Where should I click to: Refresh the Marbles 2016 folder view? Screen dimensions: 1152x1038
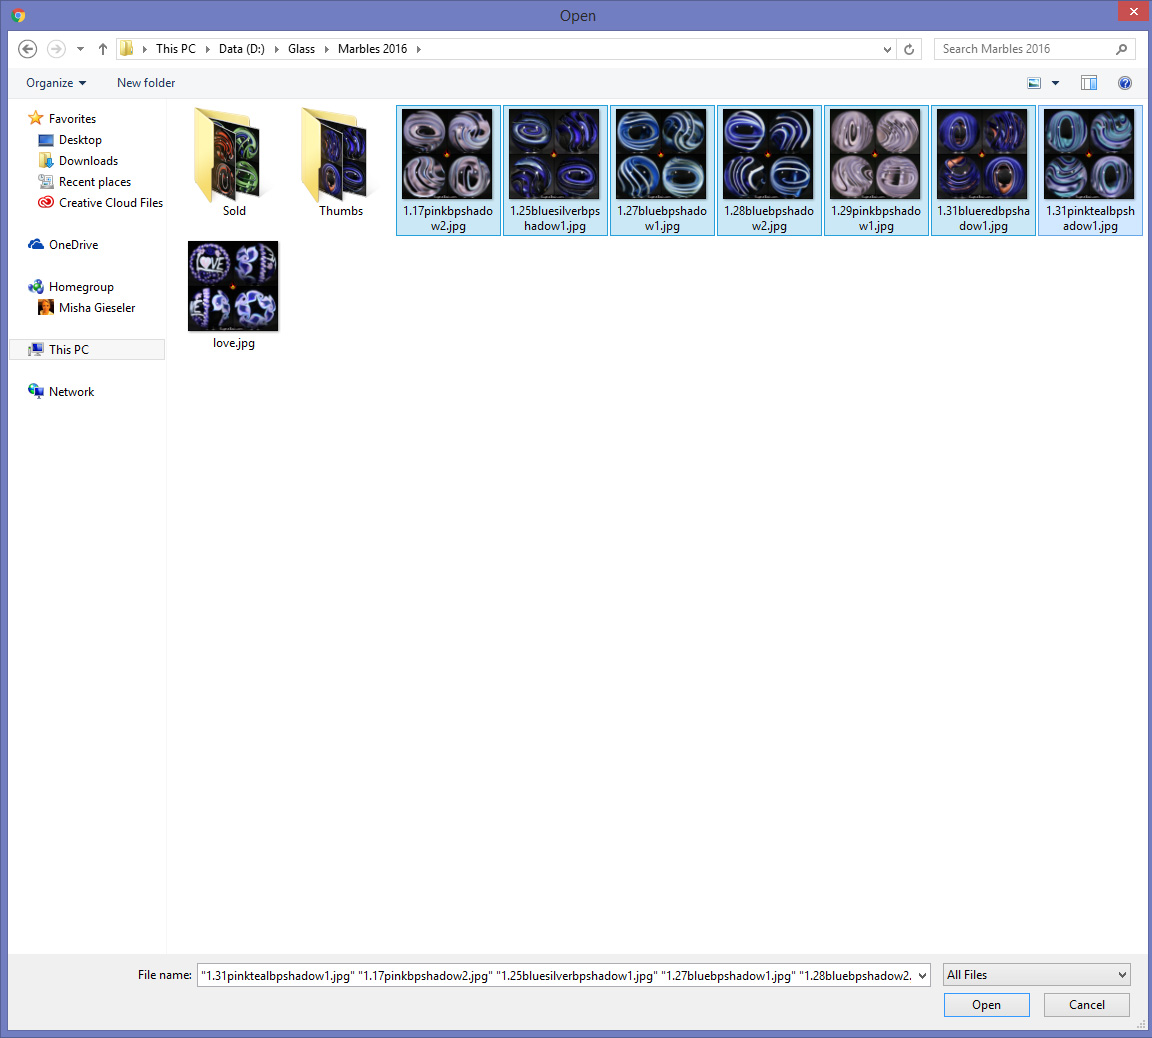908,49
